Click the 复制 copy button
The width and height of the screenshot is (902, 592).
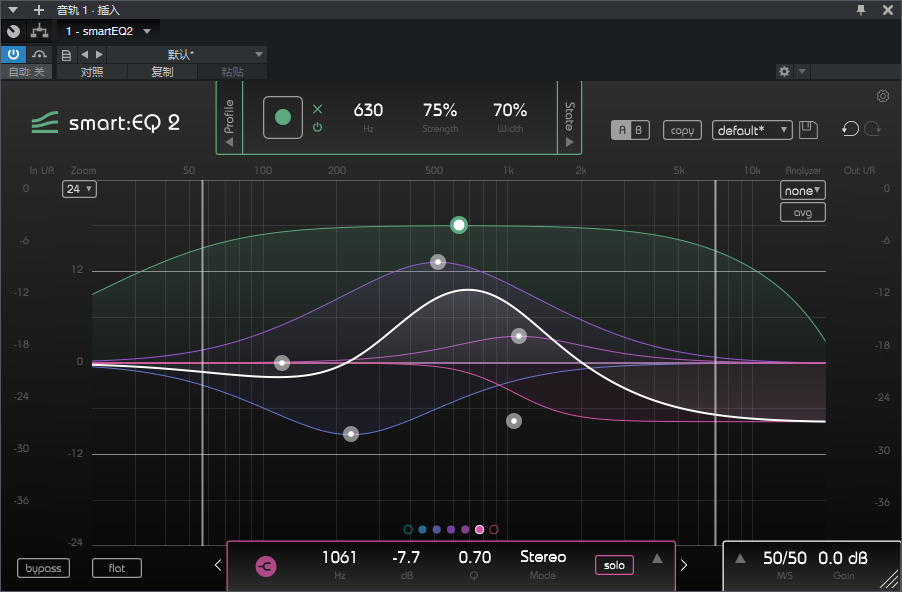point(162,72)
